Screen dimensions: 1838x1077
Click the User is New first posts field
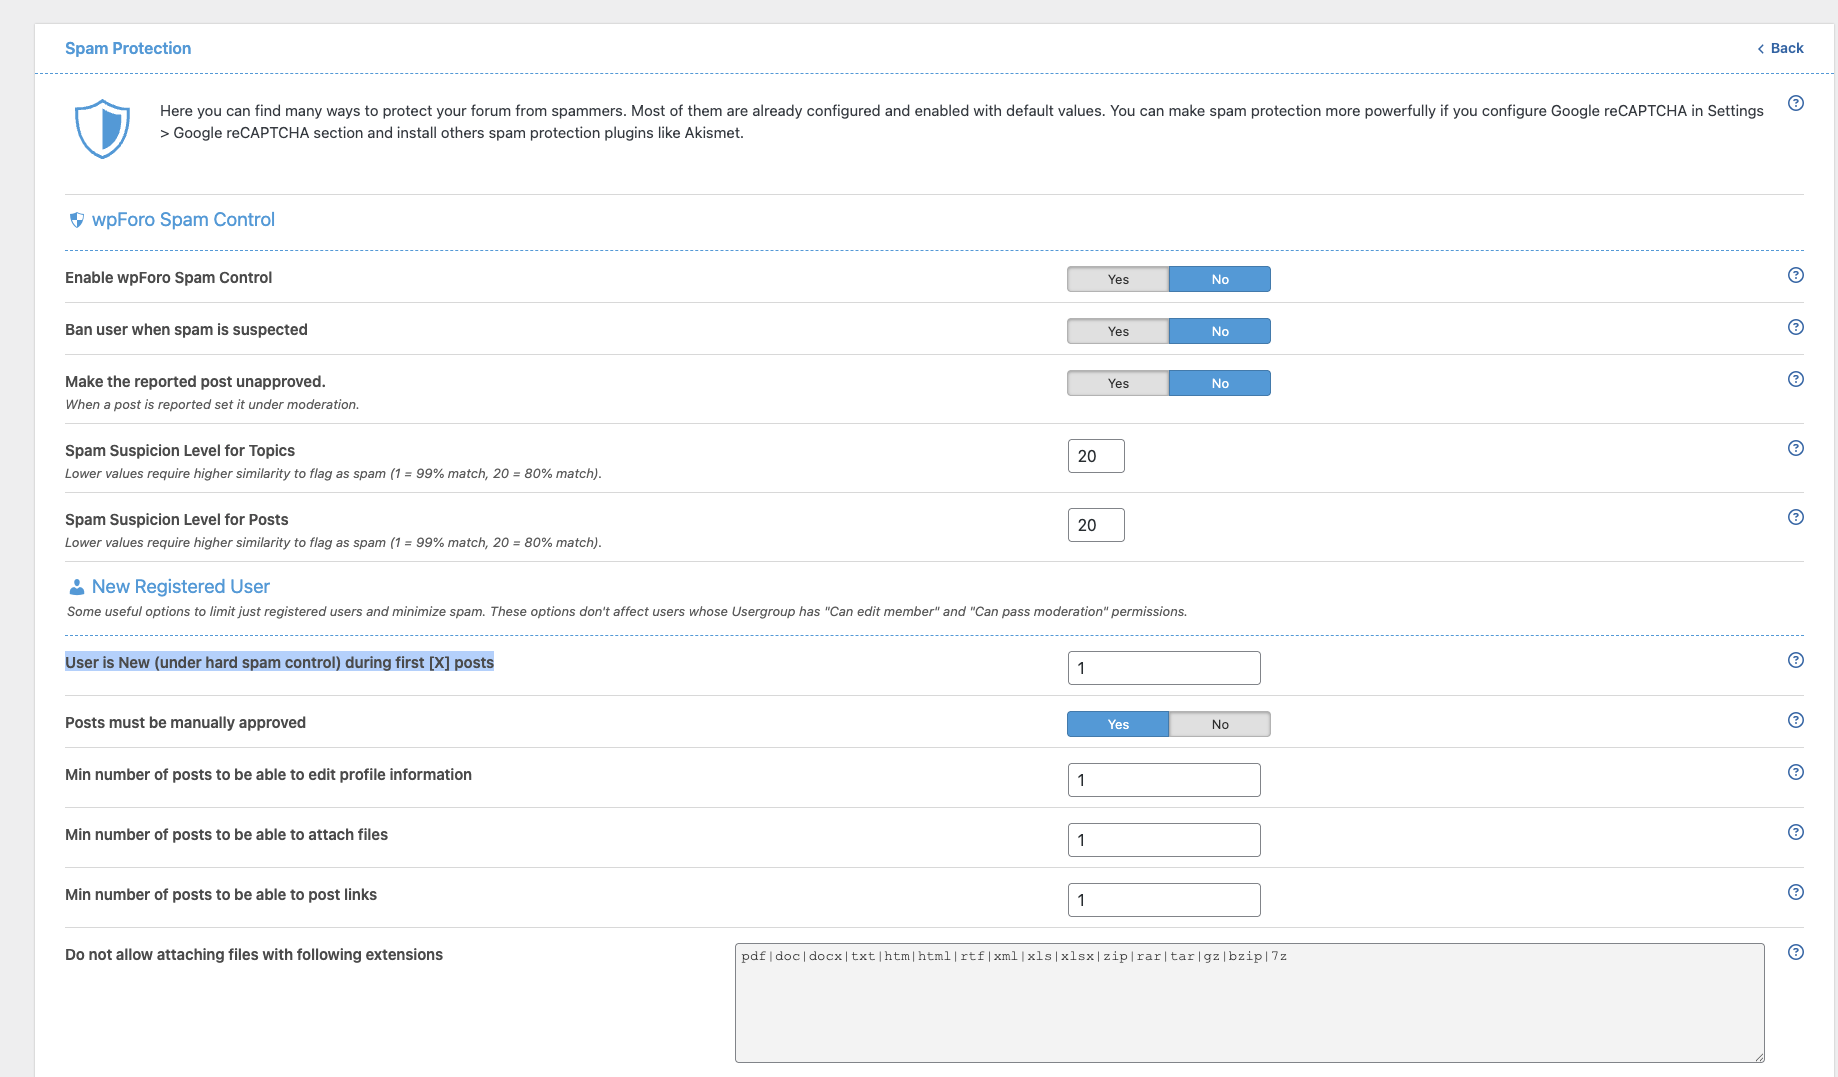tap(1163, 669)
